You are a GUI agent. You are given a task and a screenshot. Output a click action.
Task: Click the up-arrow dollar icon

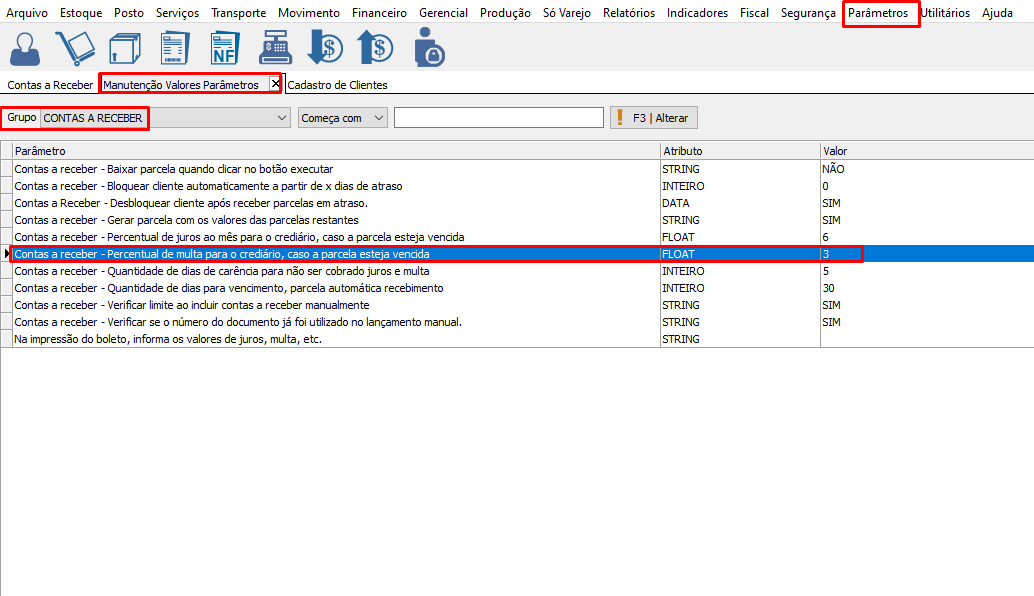point(375,47)
